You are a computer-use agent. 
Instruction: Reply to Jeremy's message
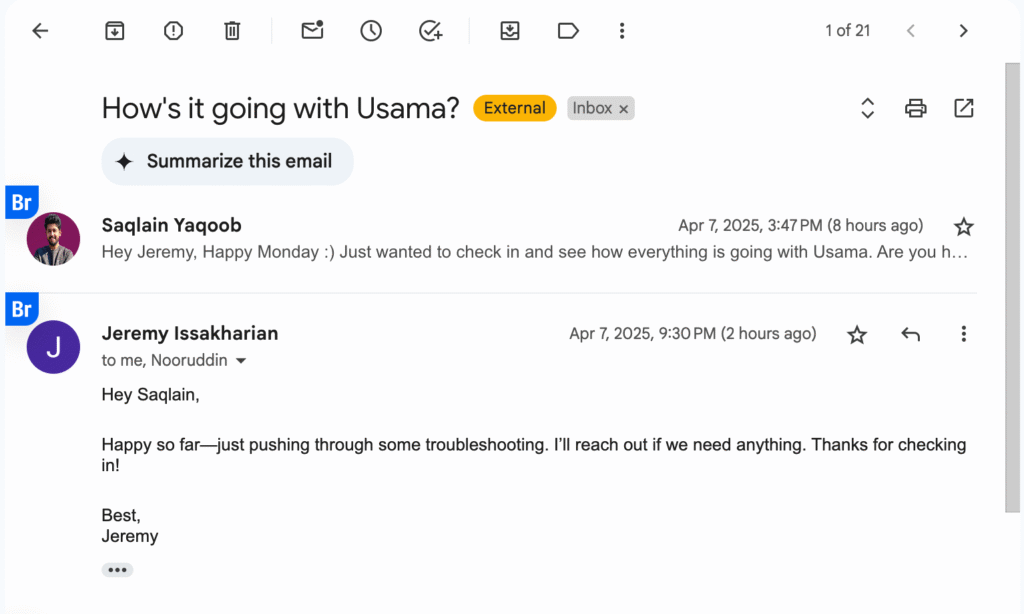(910, 334)
